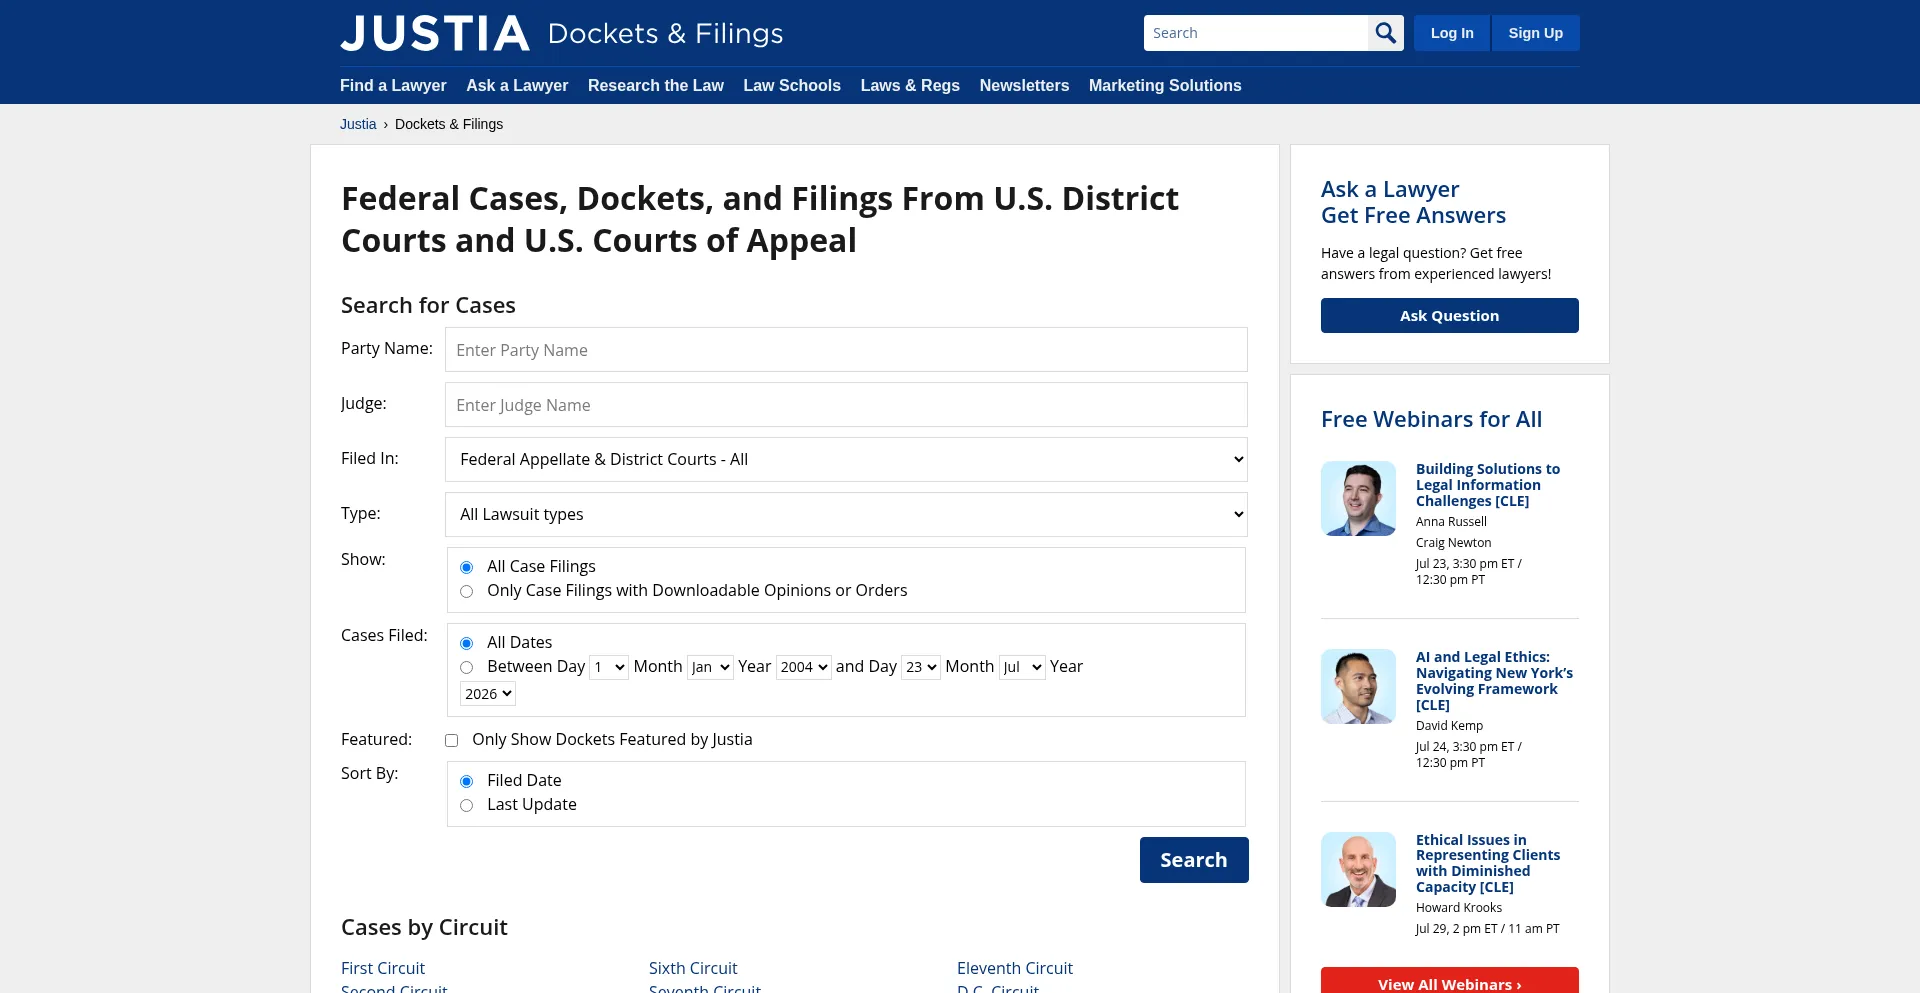Screen dimensions: 1920x993
Task: Select Only Case Filings with Downloadable Opinions
Action: click(466, 591)
